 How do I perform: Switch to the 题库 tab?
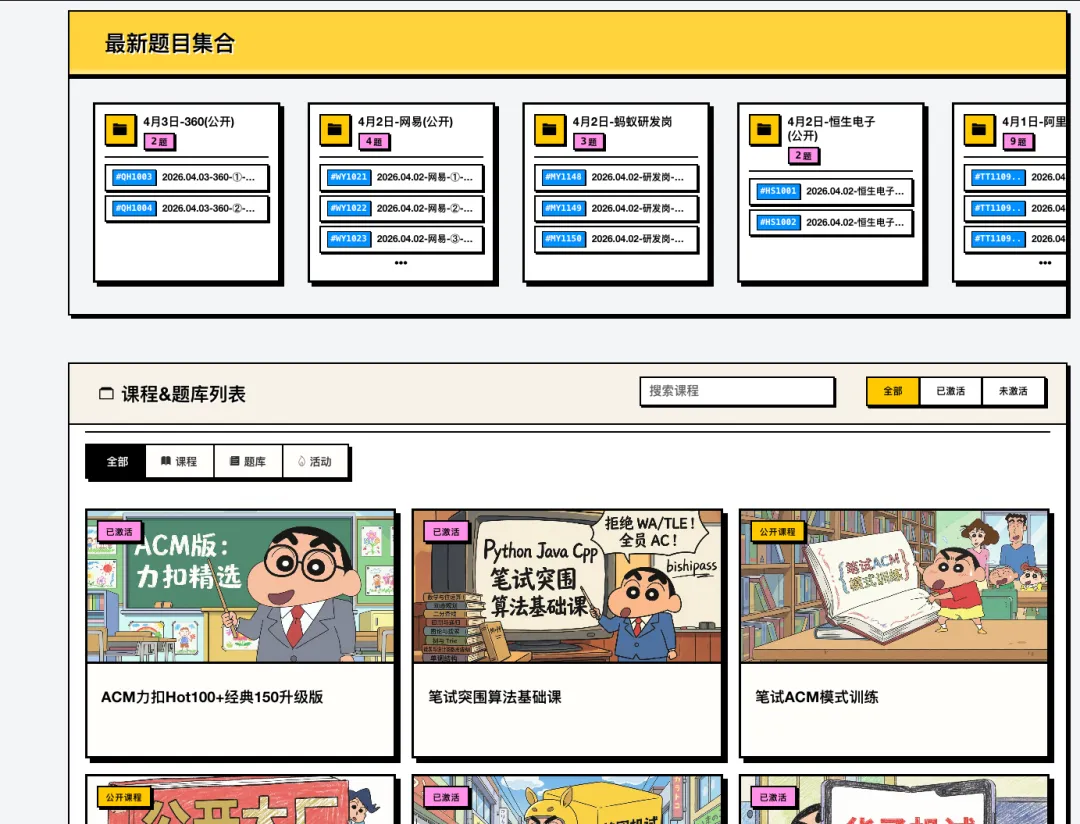[x=248, y=462]
